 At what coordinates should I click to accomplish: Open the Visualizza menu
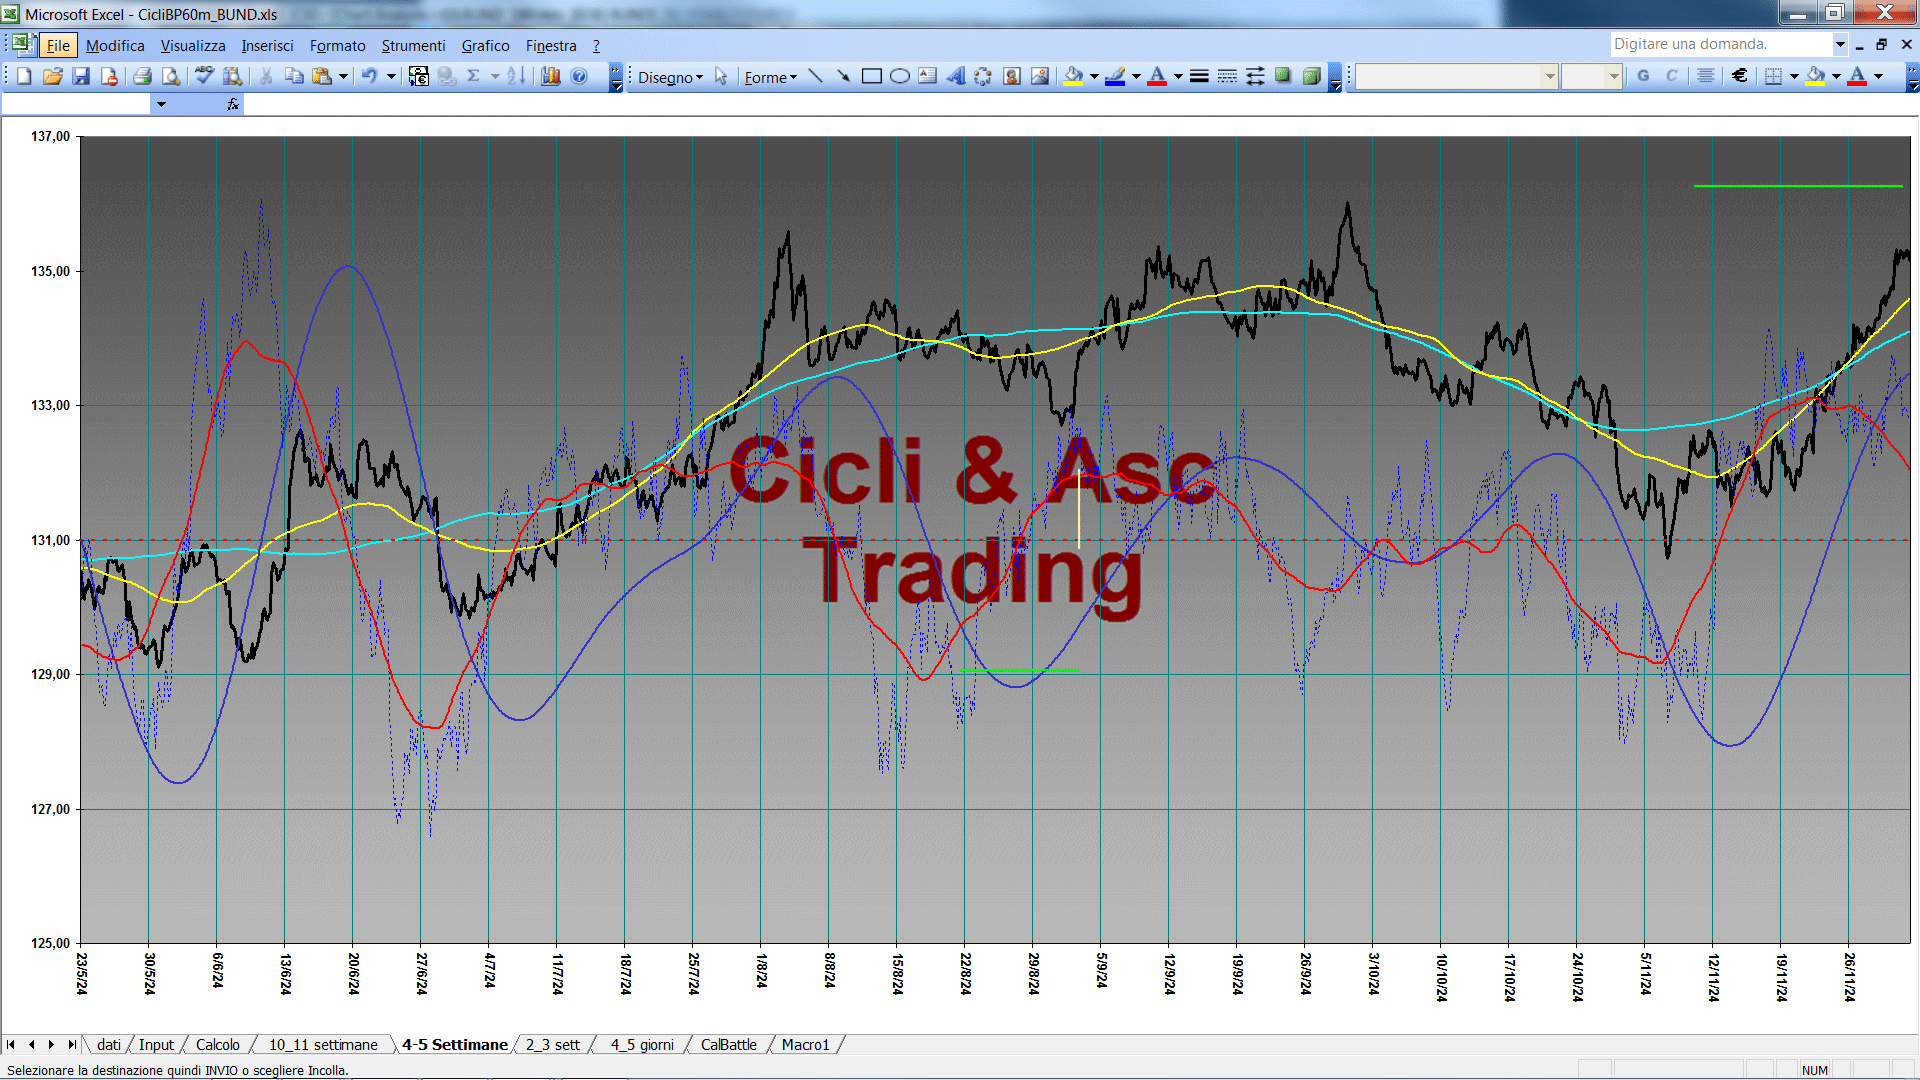[x=193, y=45]
